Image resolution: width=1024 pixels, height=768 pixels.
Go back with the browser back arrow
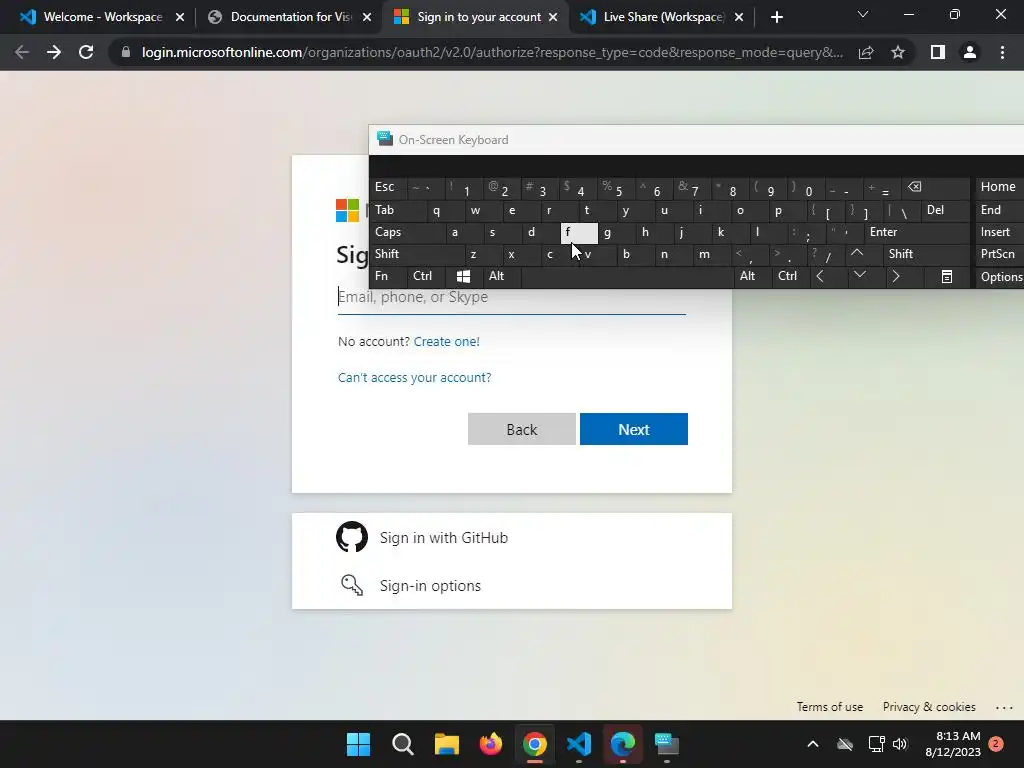[x=22, y=52]
